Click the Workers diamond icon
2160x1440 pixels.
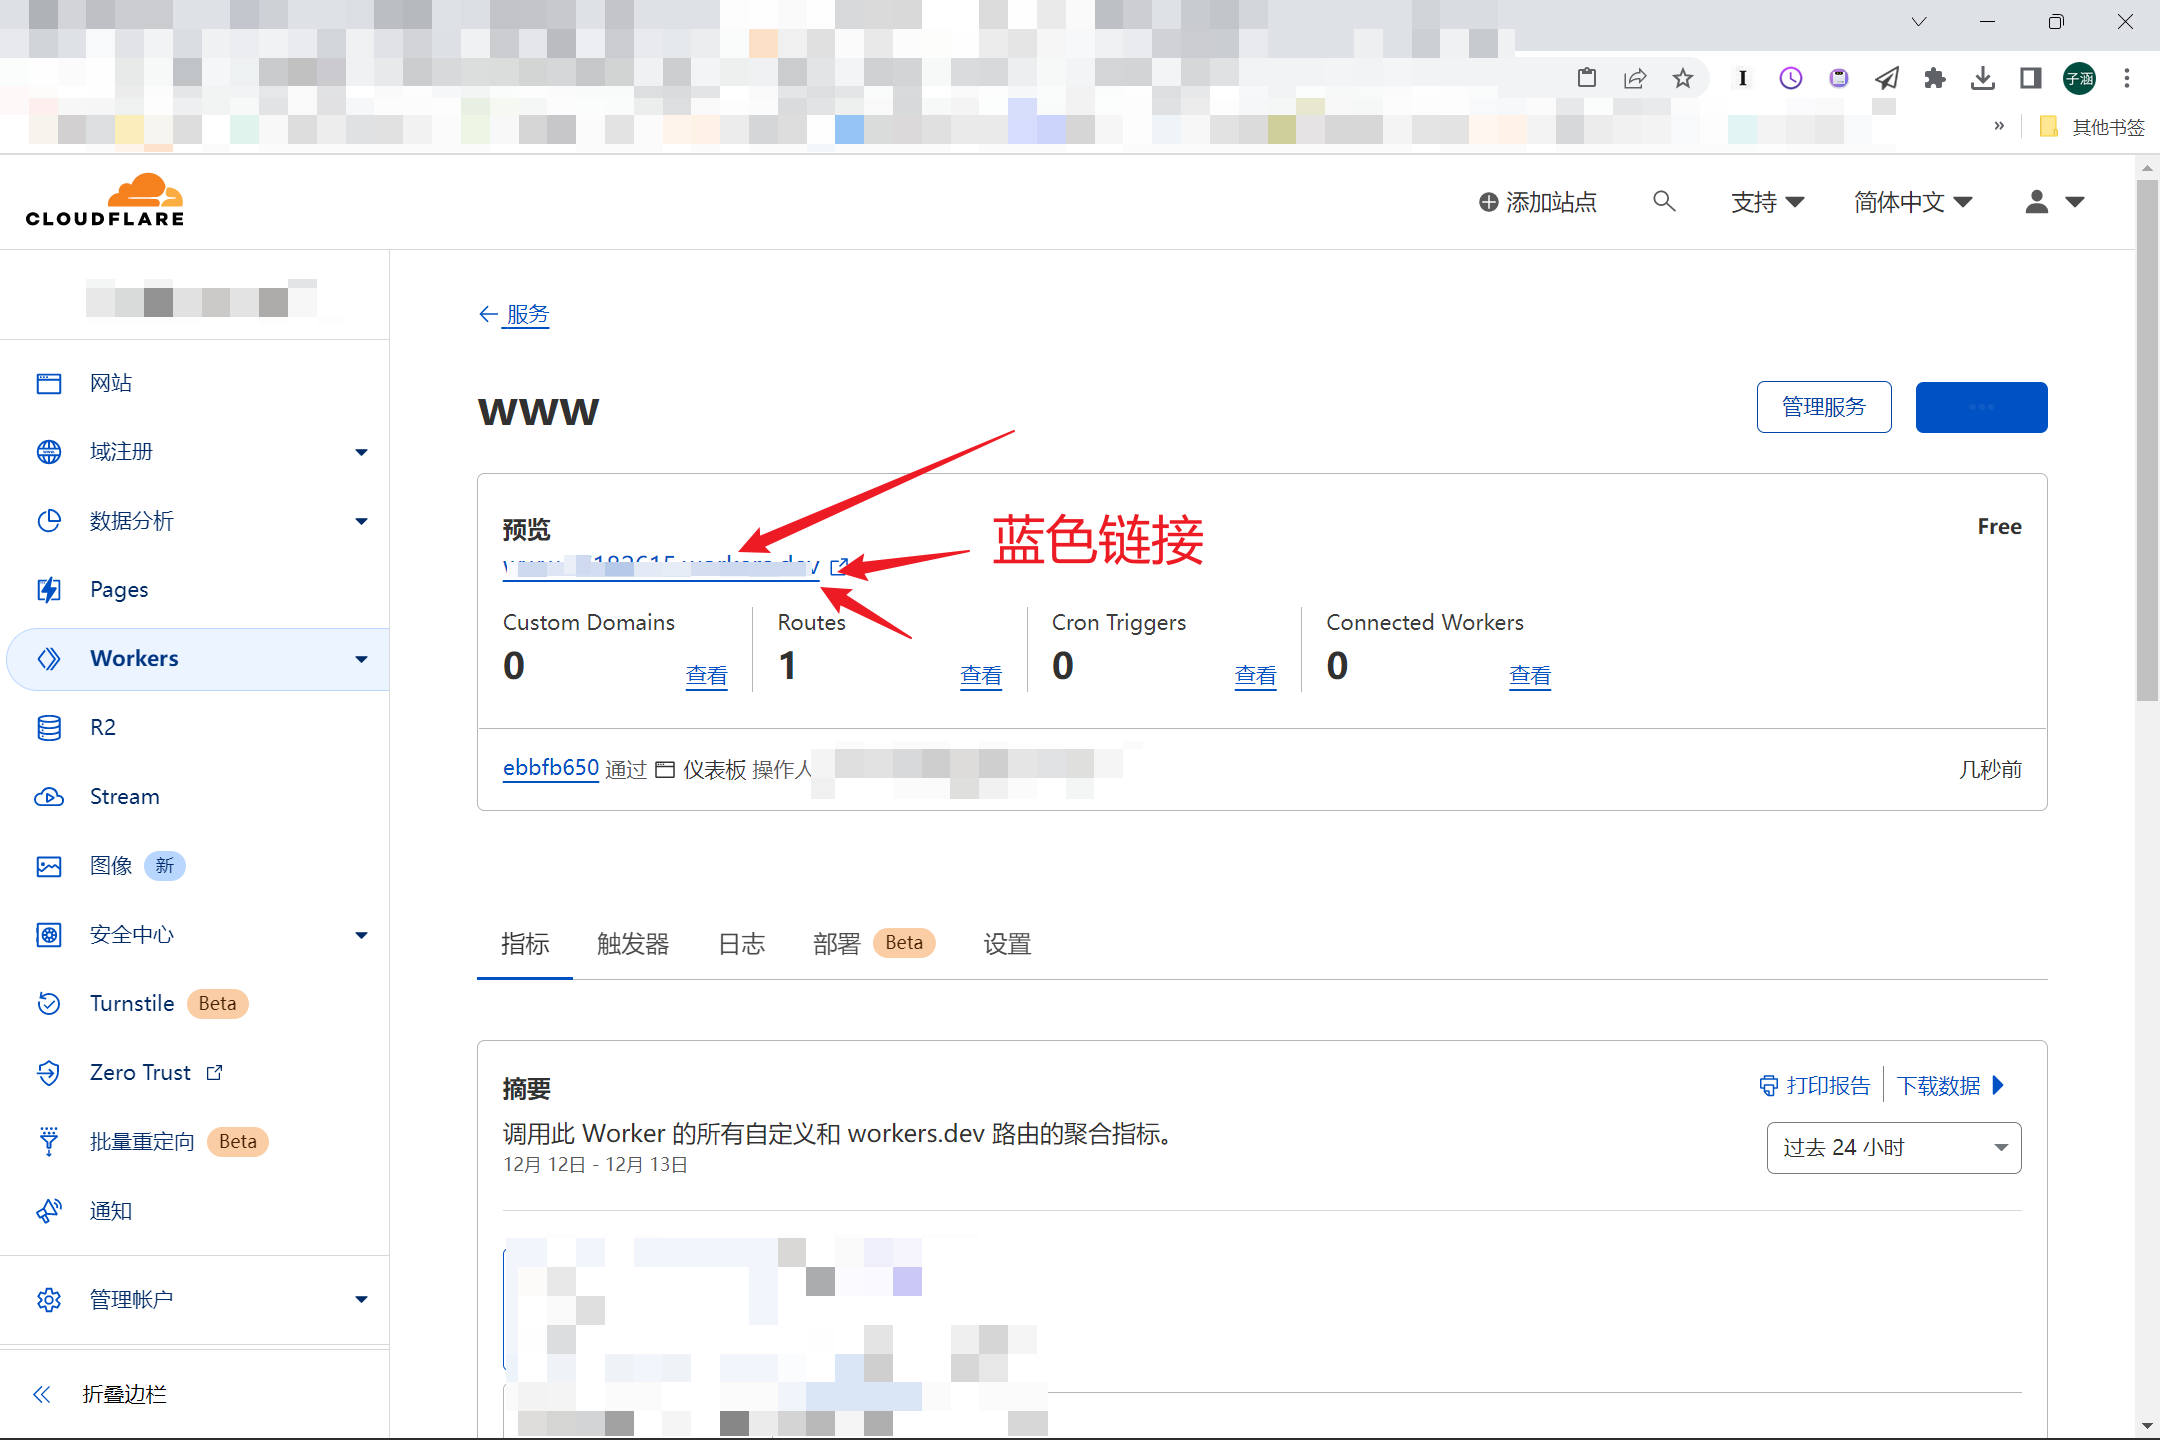(49, 659)
